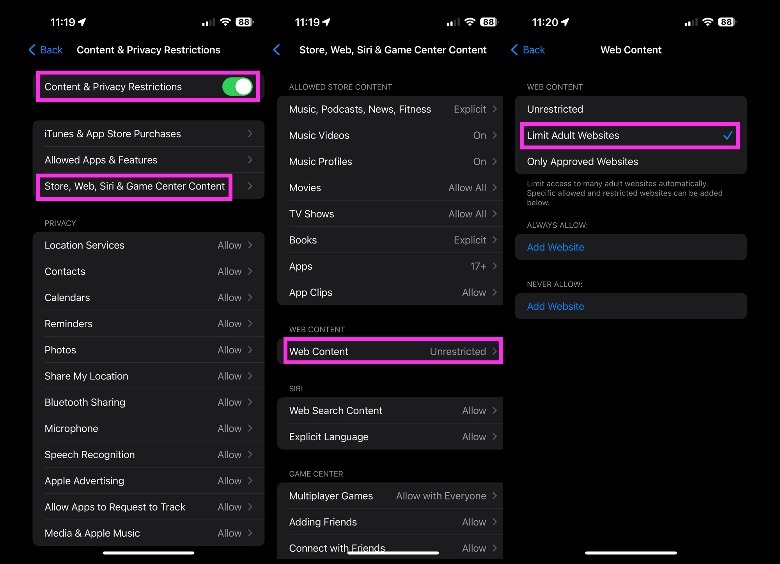
Task: Tap Wi-Fi icon in first phone status bar
Action: pyautogui.click(x=225, y=22)
